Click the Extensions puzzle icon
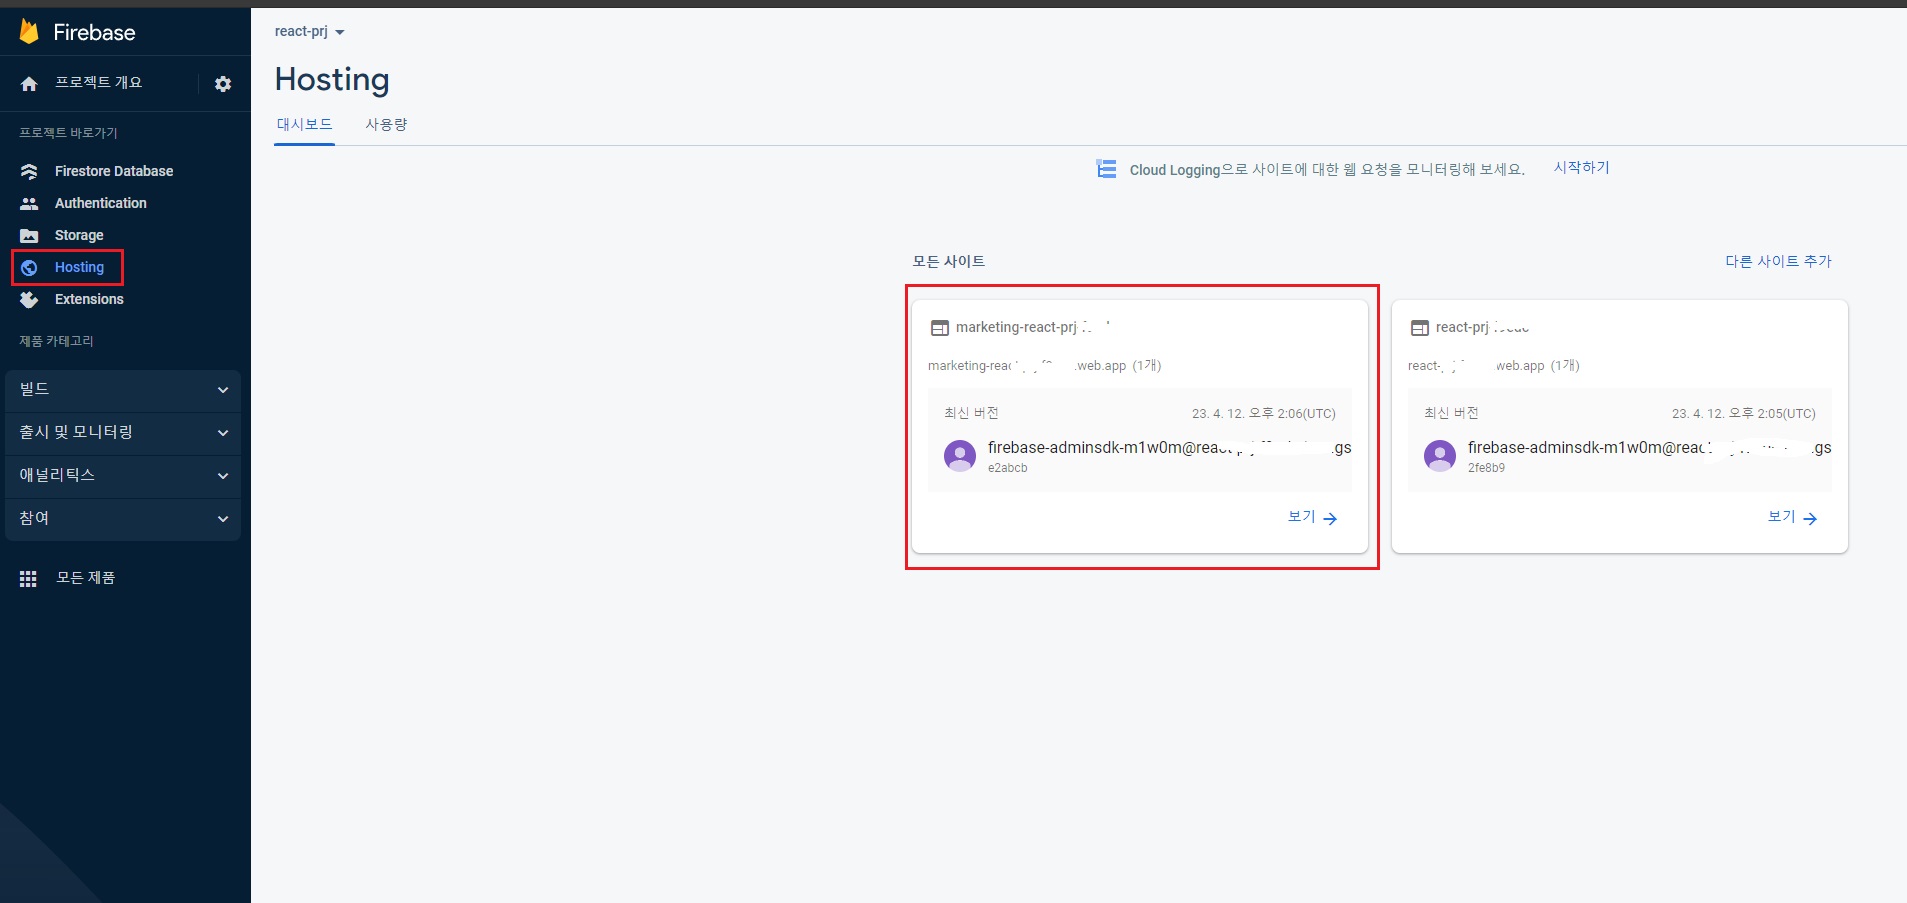 29,300
